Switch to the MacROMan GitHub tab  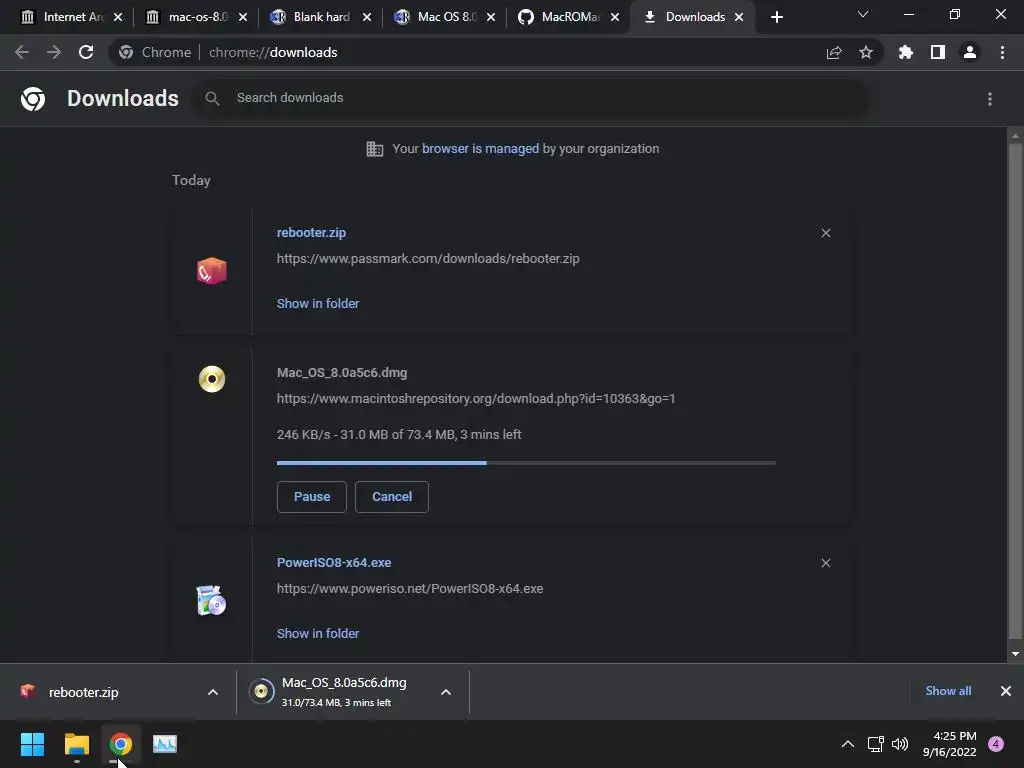(x=568, y=17)
